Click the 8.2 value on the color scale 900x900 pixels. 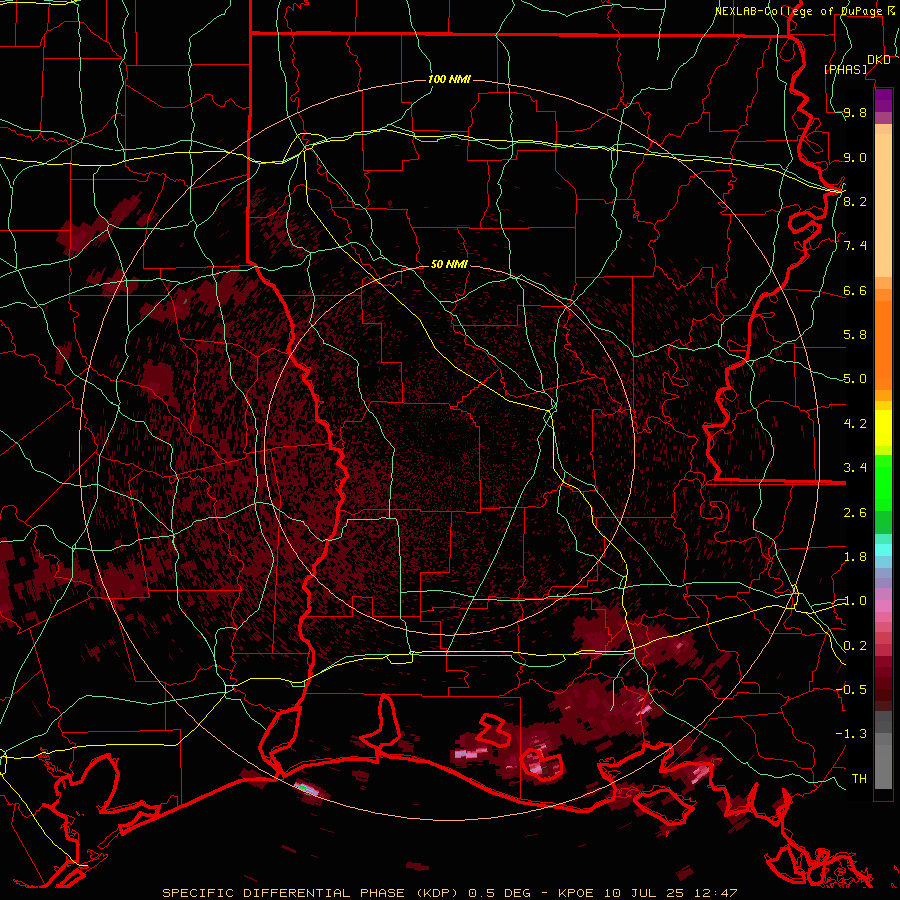[855, 201]
